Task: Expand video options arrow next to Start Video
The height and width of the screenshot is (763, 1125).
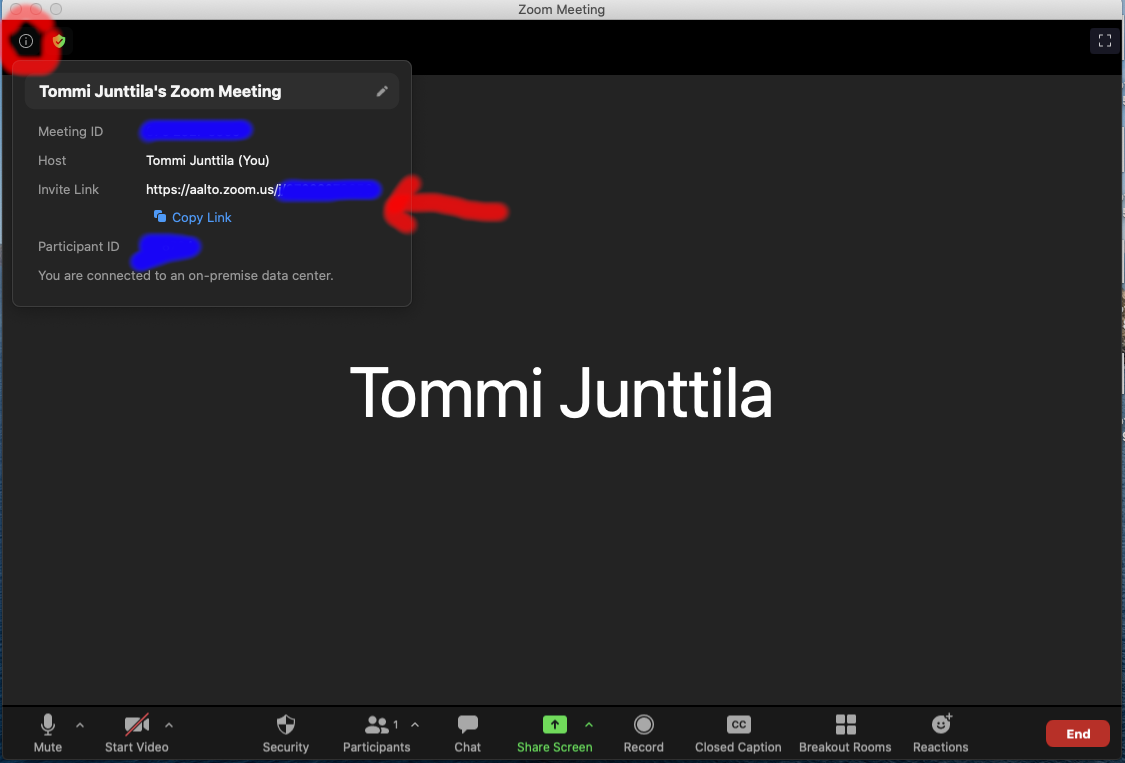Action: click(x=169, y=725)
